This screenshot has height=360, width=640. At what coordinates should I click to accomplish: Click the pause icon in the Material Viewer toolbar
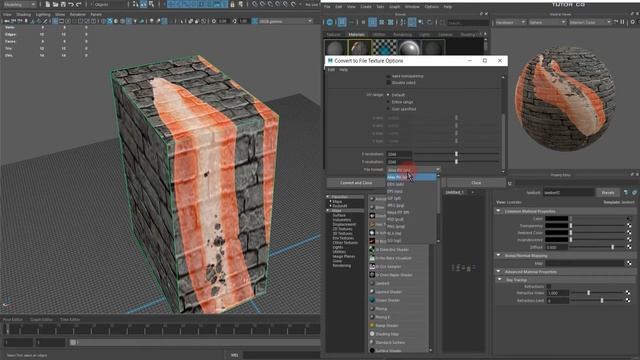coord(622,22)
